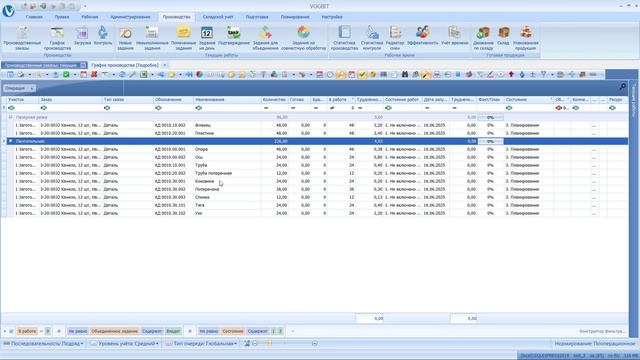This screenshot has width=640, height=360.
Task: Open filter funnel toolbar dropdown arrow
Action: tap(552, 74)
